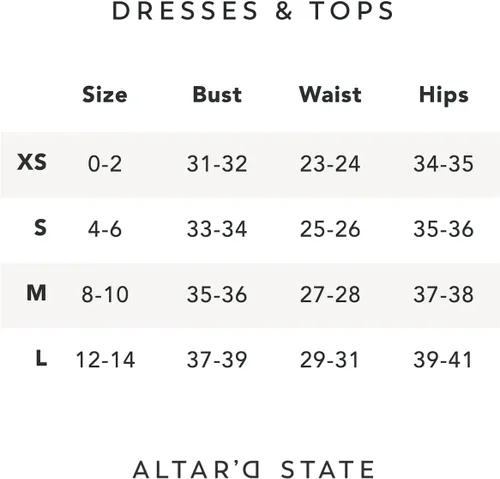Select the Waist column header
The image size is (500, 479).
pos(330,95)
